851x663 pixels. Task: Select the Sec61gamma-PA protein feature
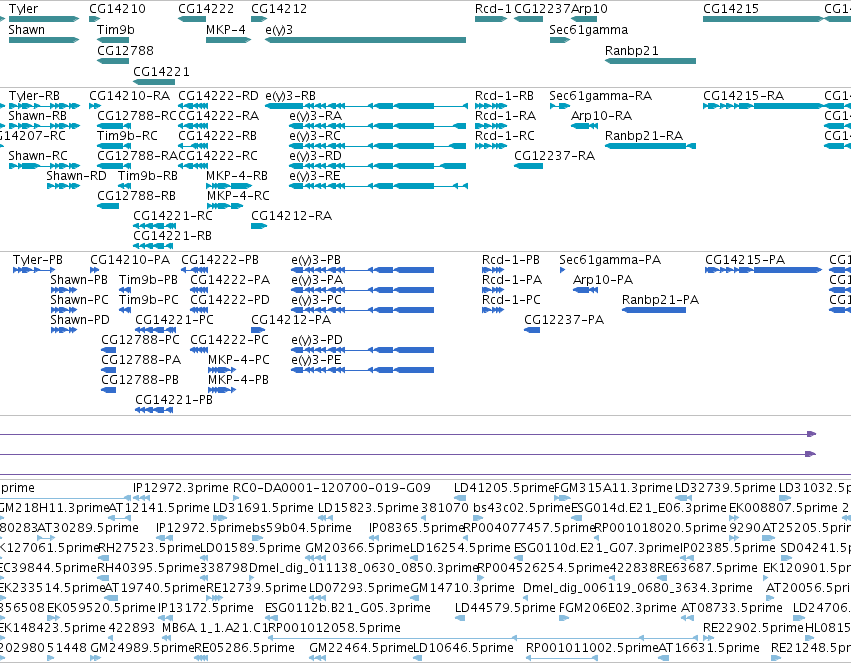(562, 270)
